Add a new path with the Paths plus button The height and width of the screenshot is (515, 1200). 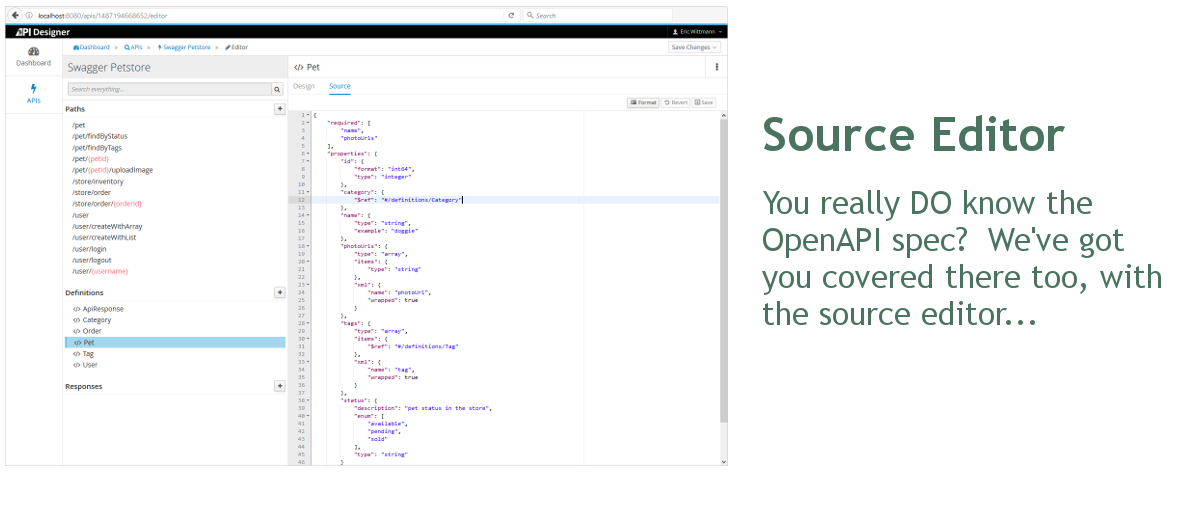point(279,109)
